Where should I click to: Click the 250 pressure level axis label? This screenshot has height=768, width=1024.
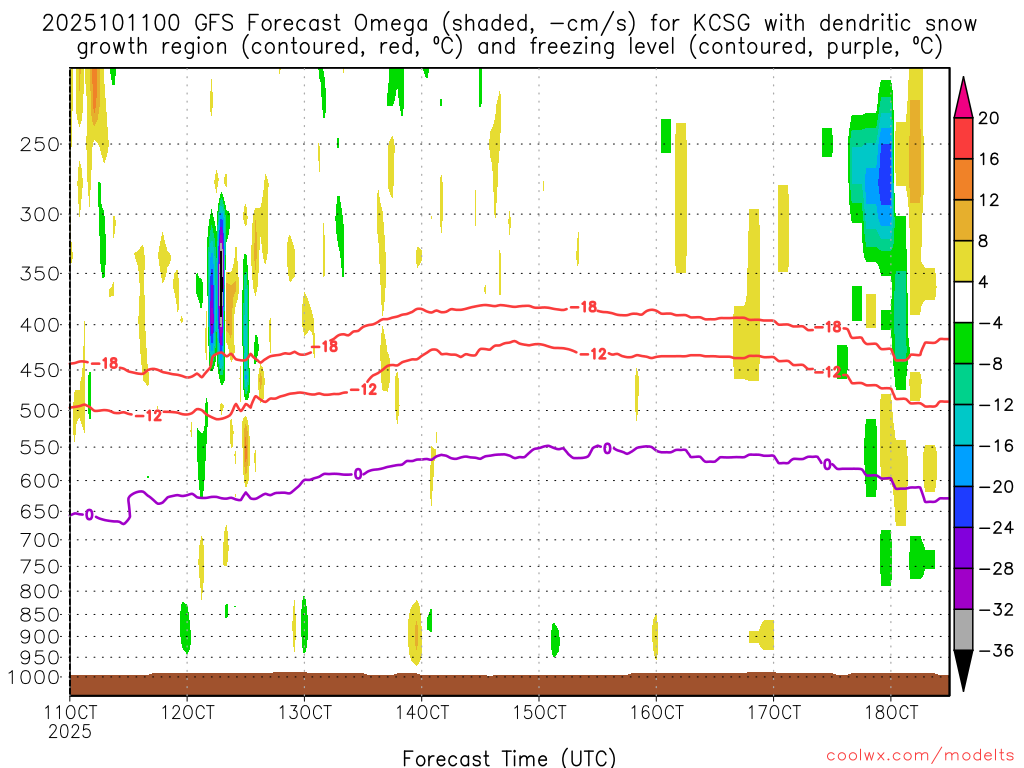[x=39, y=144]
